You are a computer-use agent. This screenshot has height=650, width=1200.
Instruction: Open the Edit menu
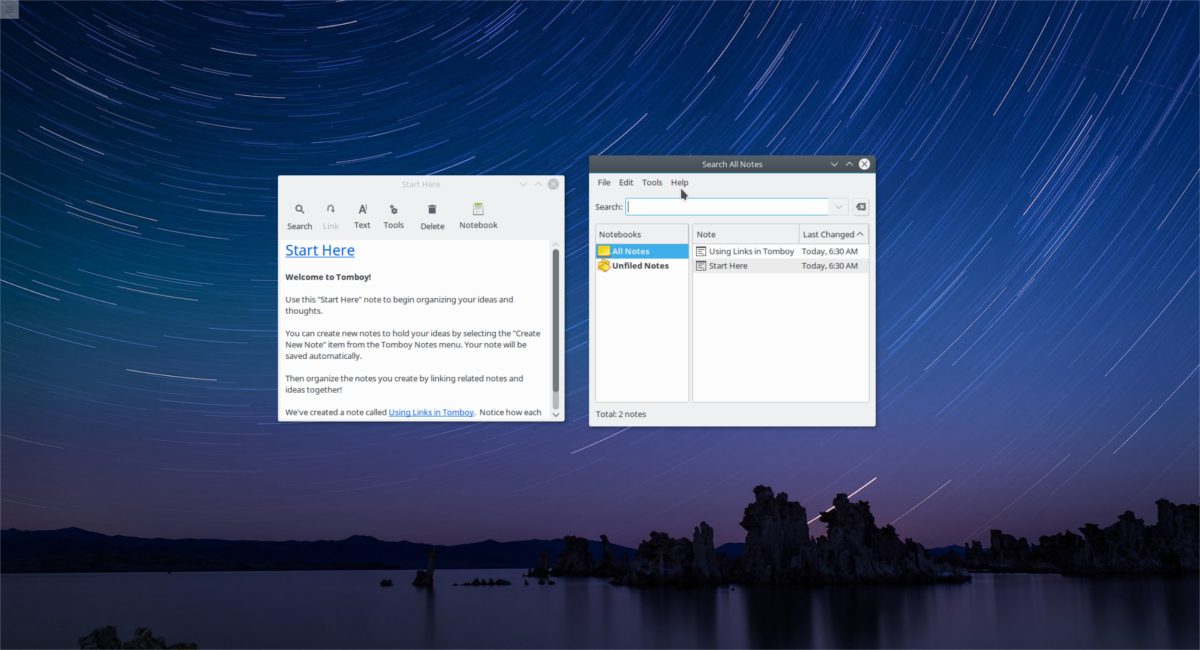pyautogui.click(x=626, y=183)
